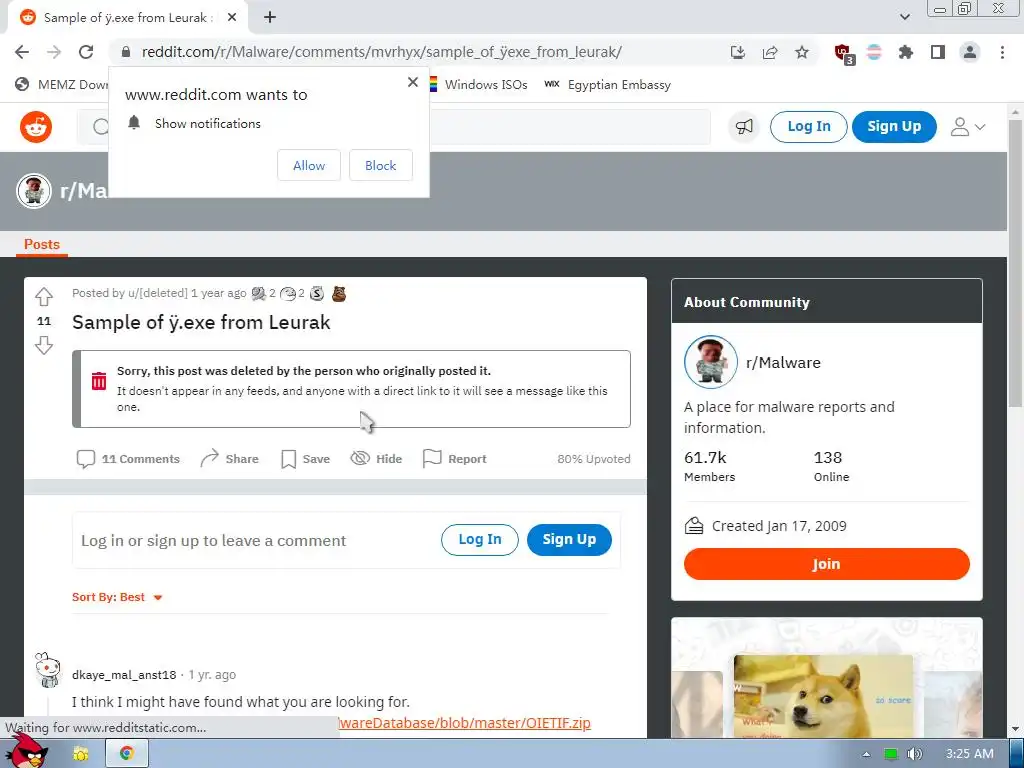Open Chrome from the taskbar
1024x768 pixels.
tap(126, 754)
